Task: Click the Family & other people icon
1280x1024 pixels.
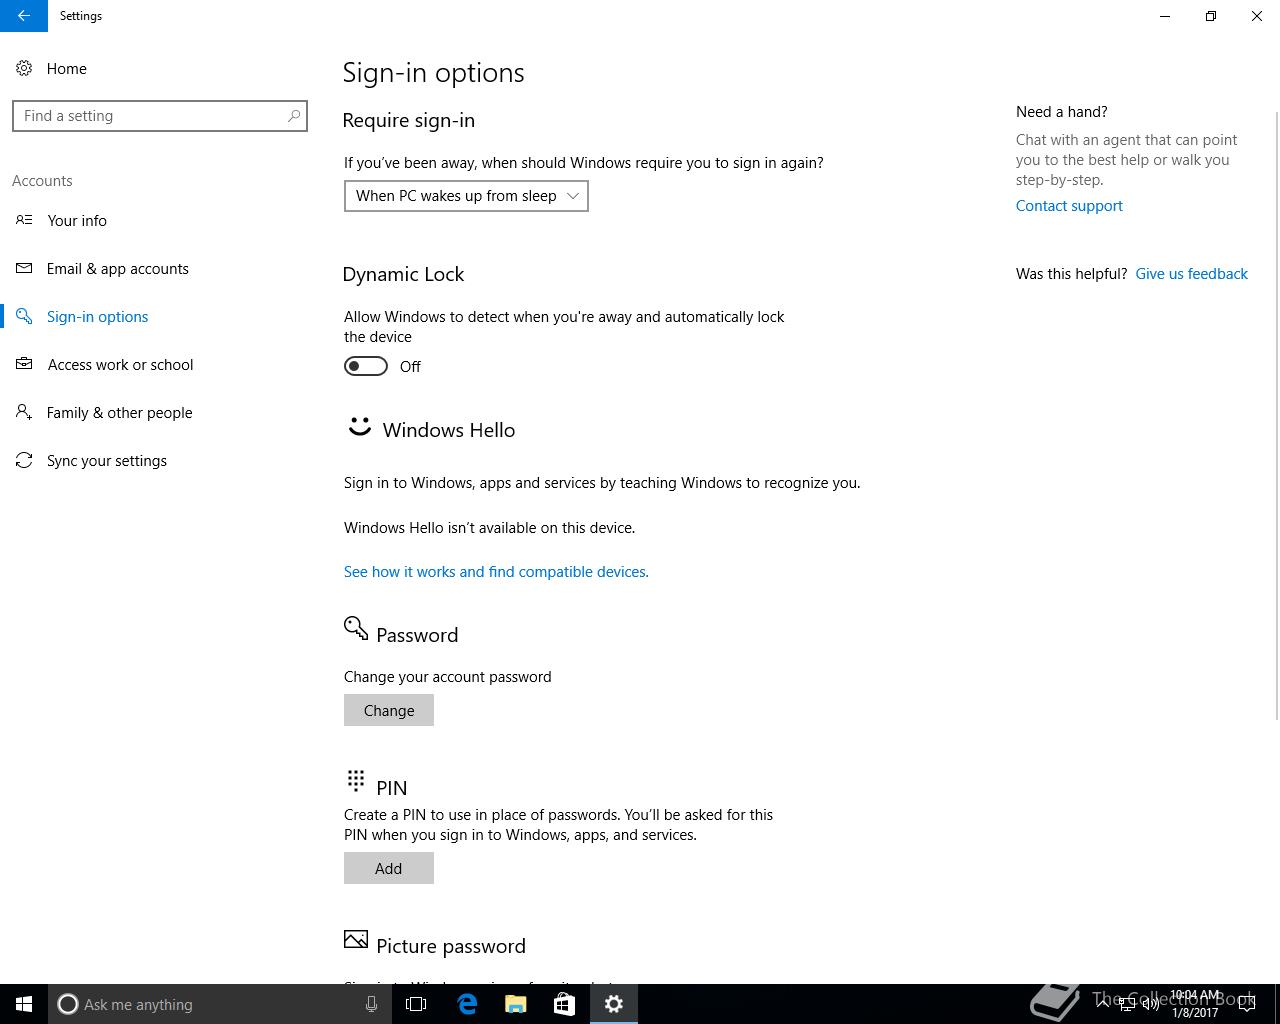Action: [x=24, y=412]
